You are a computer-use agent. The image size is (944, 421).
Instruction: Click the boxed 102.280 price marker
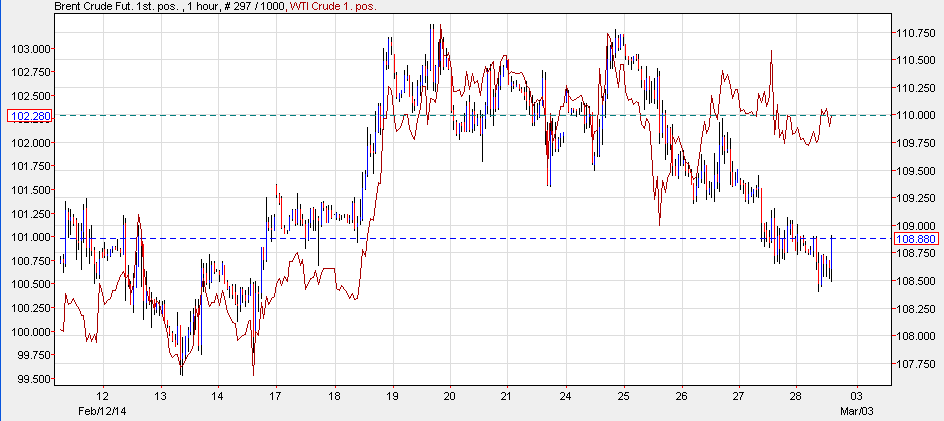(x=30, y=116)
